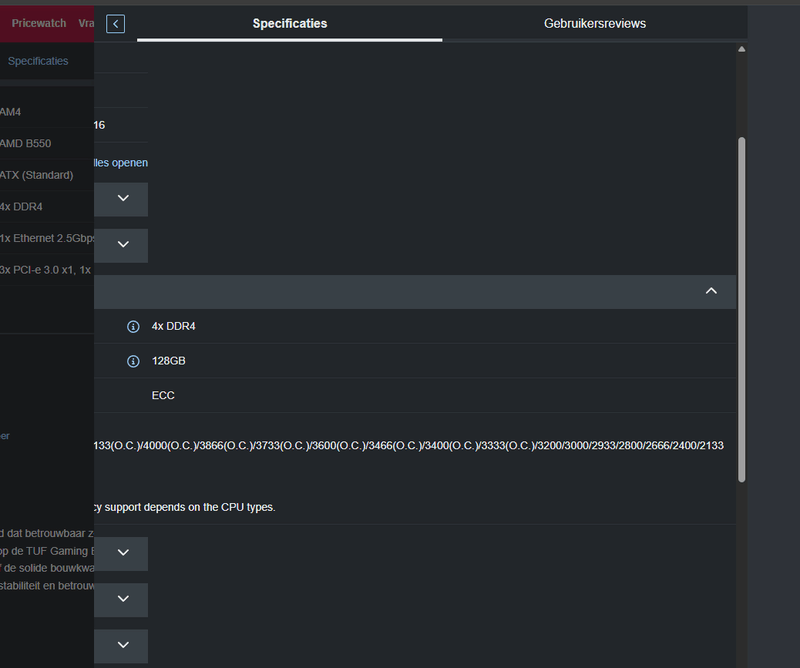The height and width of the screenshot is (668, 800).
Task: Click the scrollbar up arrow
Action: tap(741, 48)
